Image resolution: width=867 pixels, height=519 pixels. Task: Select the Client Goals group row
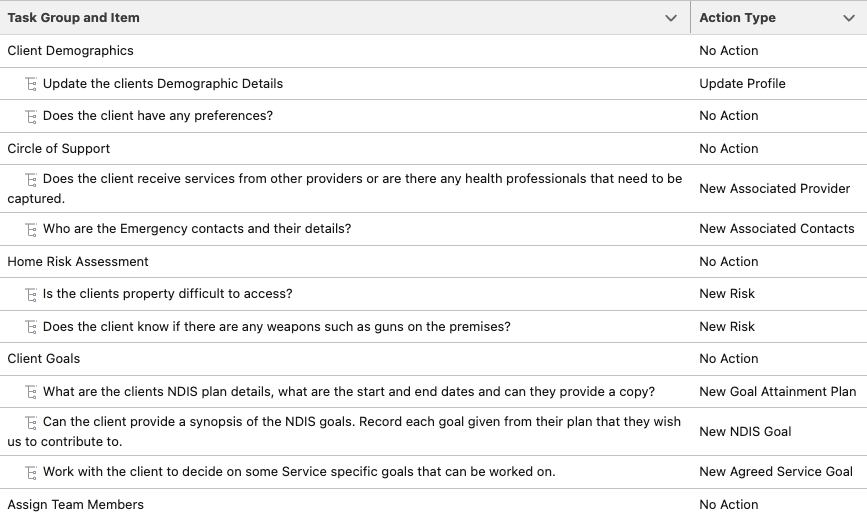(44, 359)
